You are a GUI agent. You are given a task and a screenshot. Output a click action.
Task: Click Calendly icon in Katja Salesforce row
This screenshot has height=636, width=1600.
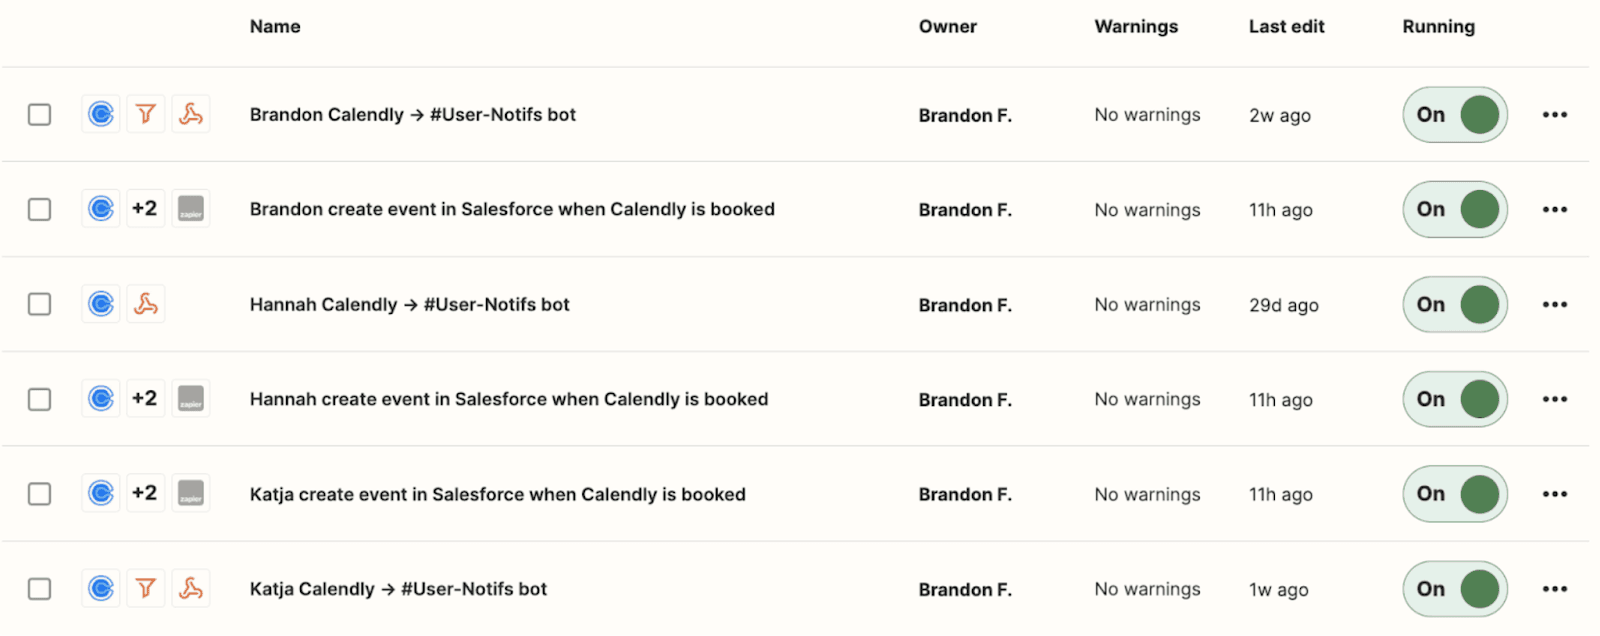[x=101, y=493]
